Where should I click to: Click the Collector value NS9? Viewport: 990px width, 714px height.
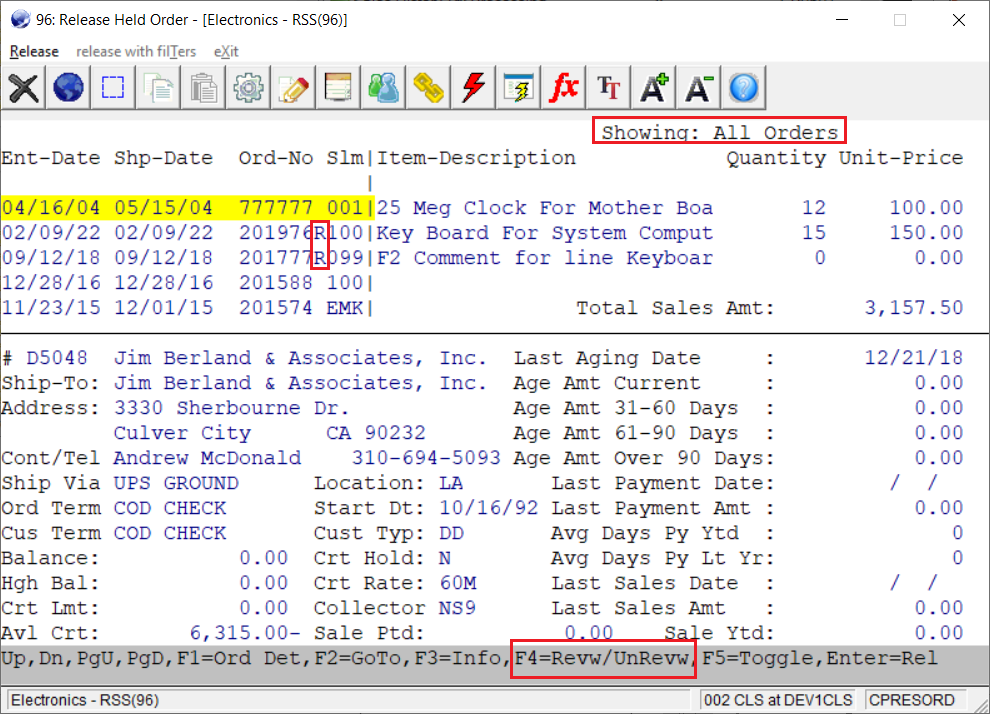click(458, 608)
